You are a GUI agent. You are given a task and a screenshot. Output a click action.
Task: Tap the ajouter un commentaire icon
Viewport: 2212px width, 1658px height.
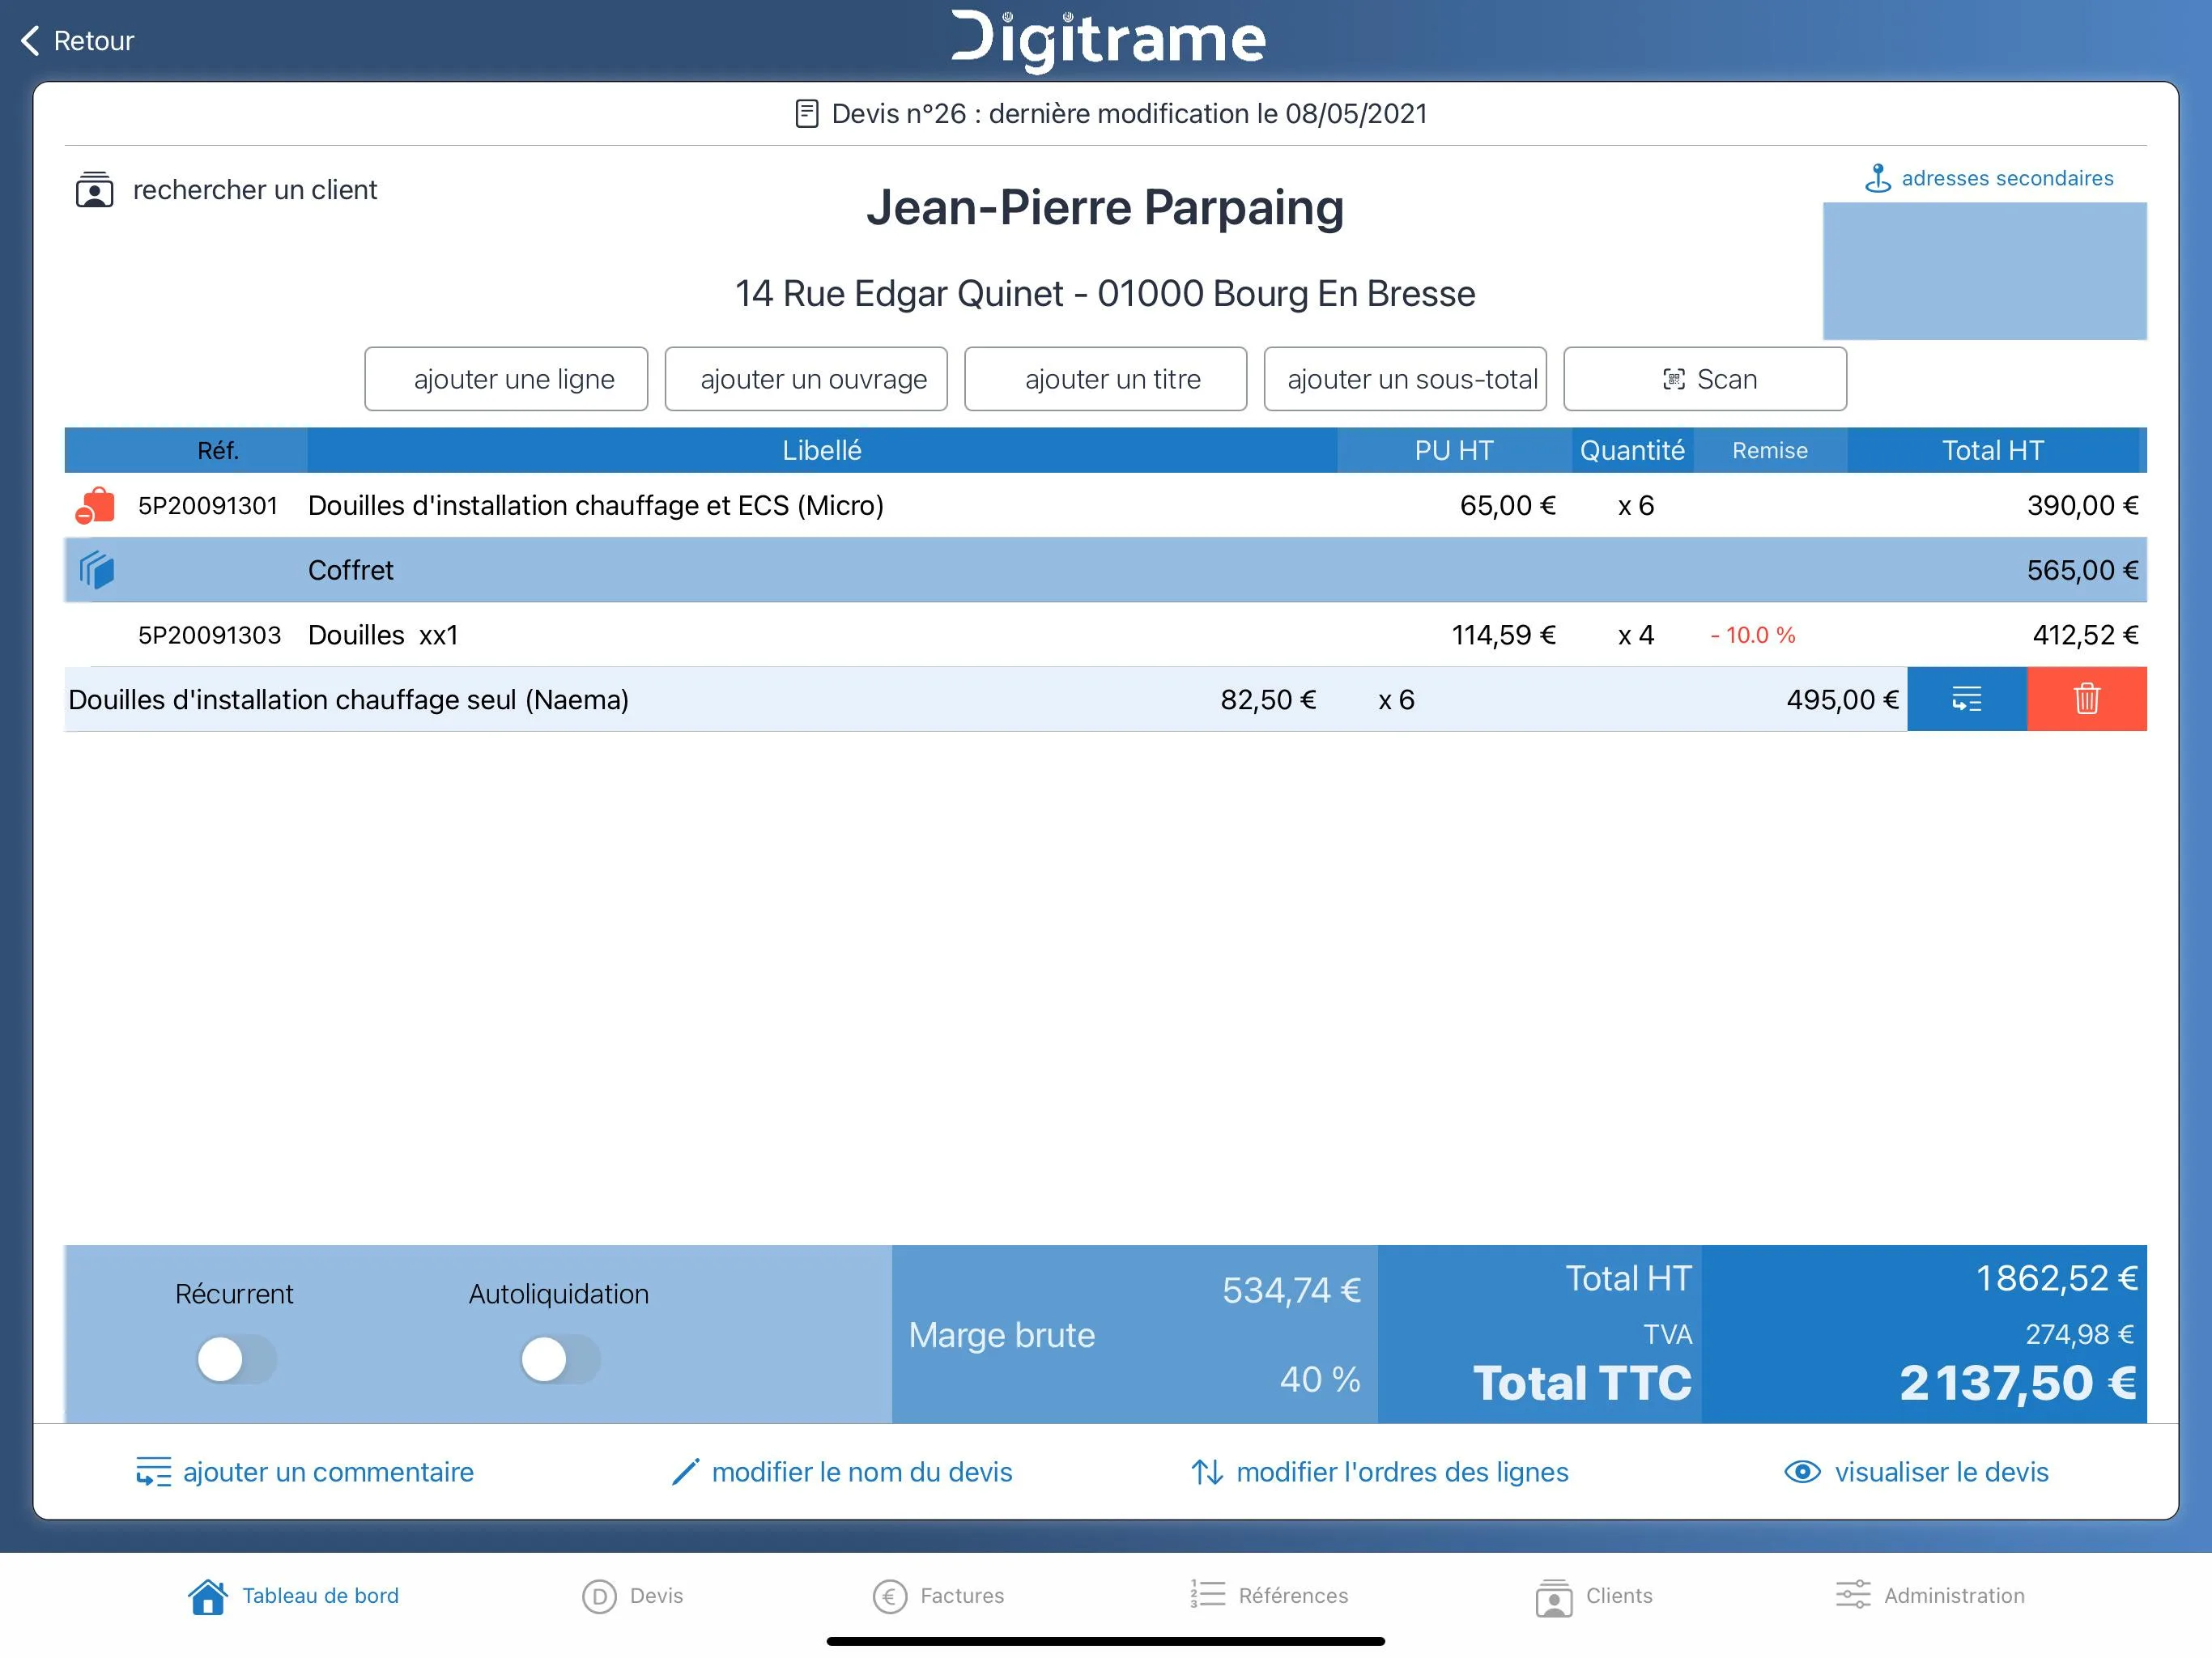(x=154, y=1472)
